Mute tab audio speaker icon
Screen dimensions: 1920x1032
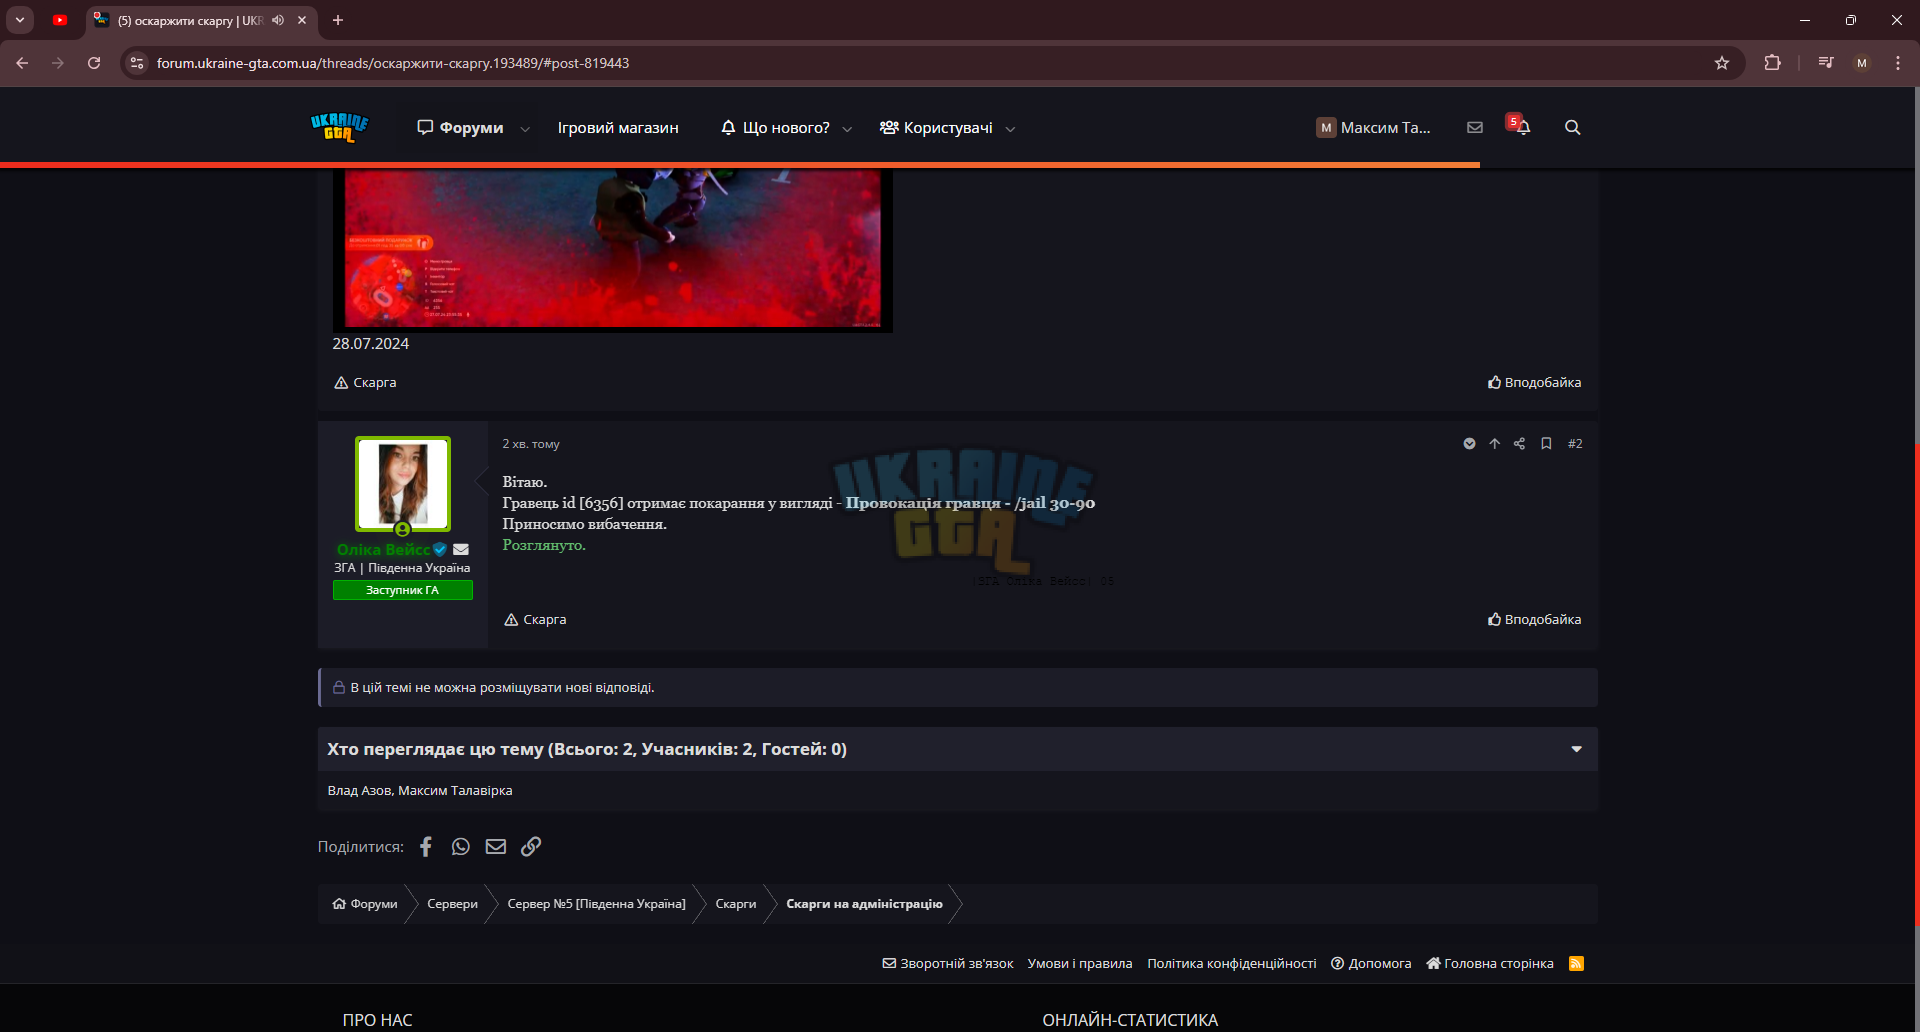(x=278, y=20)
